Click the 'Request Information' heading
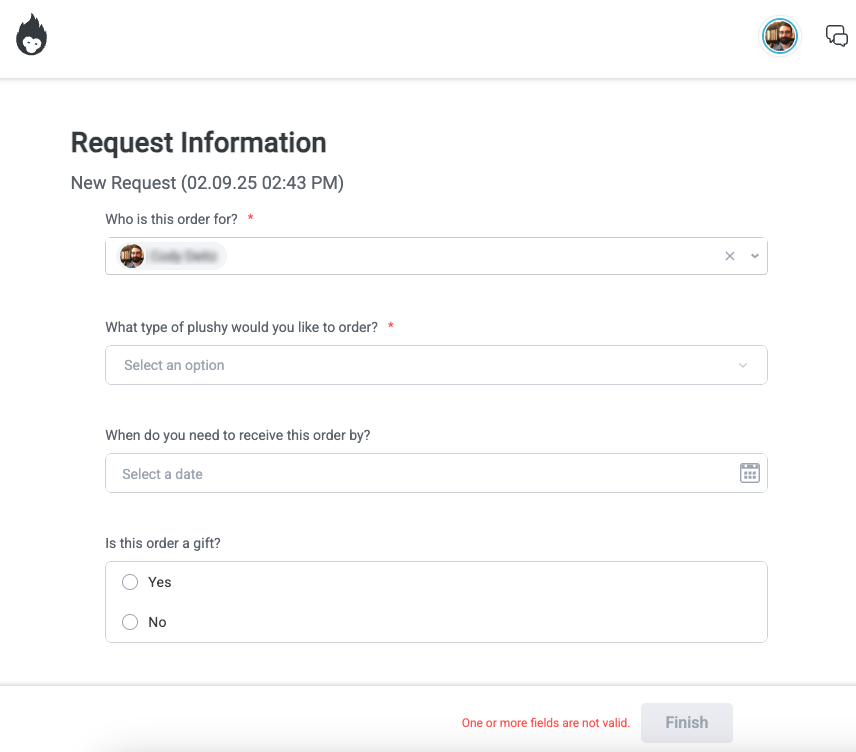856x752 pixels. pyautogui.click(x=198, y=143)
